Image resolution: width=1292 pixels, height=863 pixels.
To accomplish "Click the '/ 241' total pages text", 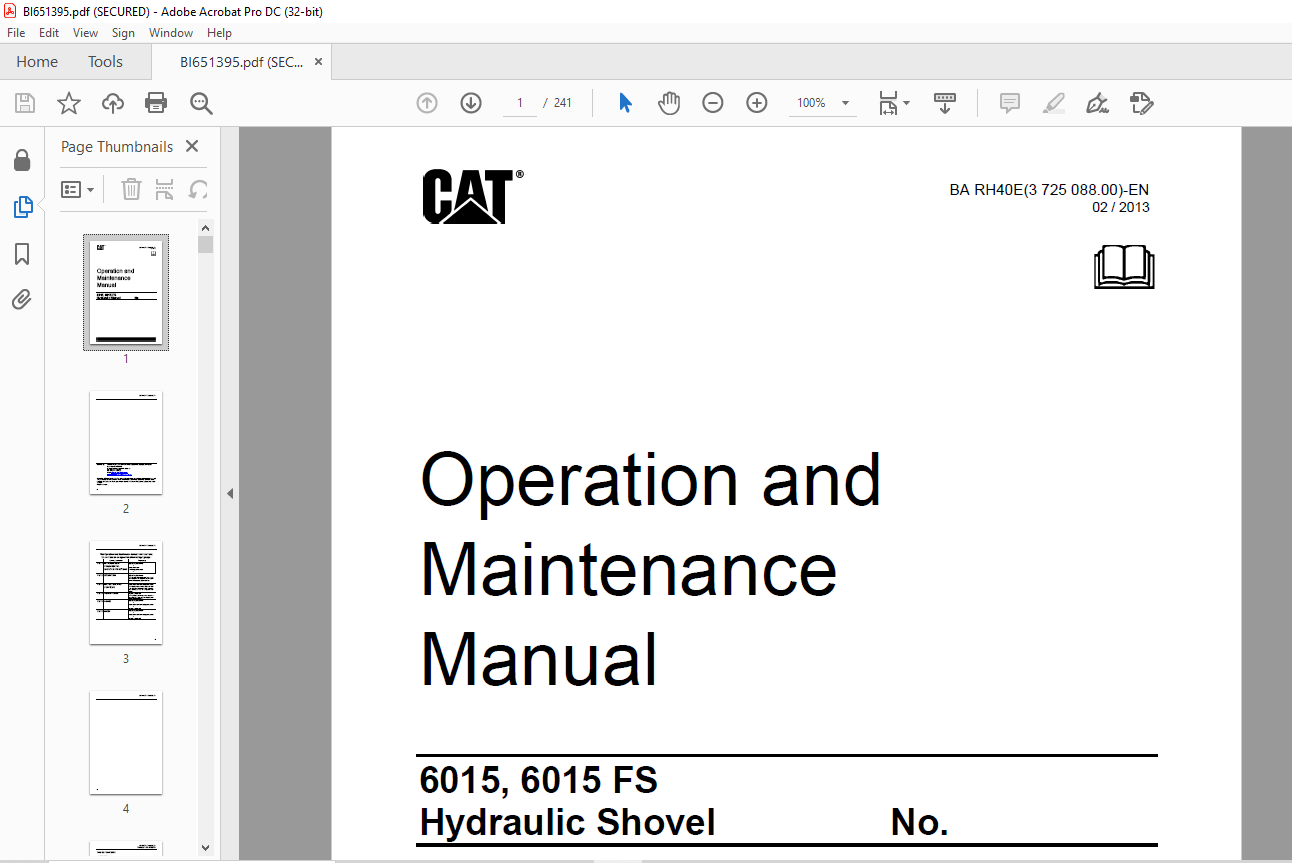I will click(x=557, y=103).
